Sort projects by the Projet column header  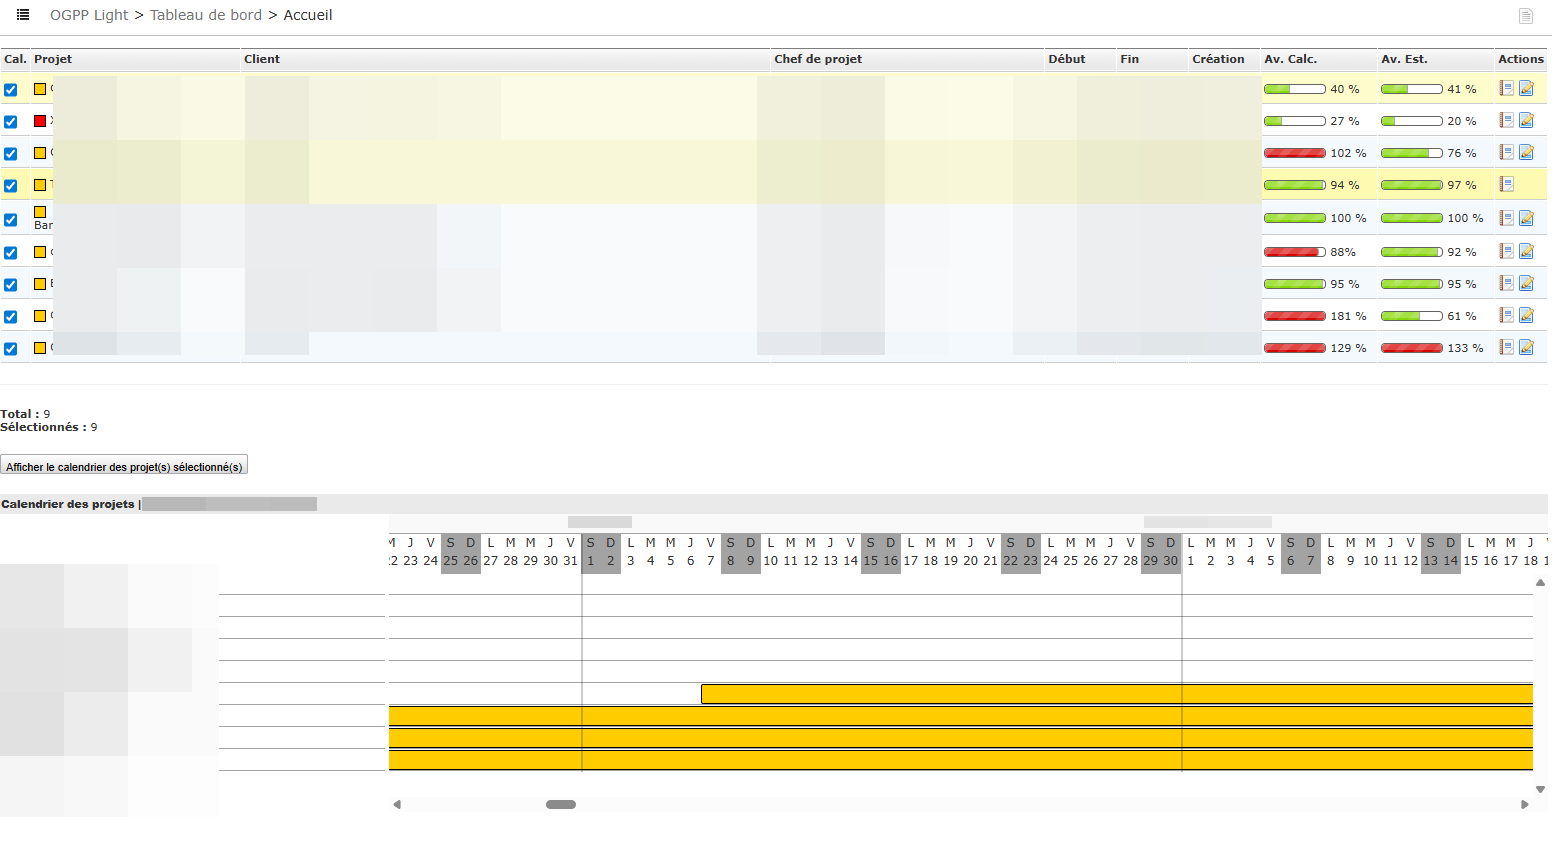pyautogui.click(x=50, y=59)
